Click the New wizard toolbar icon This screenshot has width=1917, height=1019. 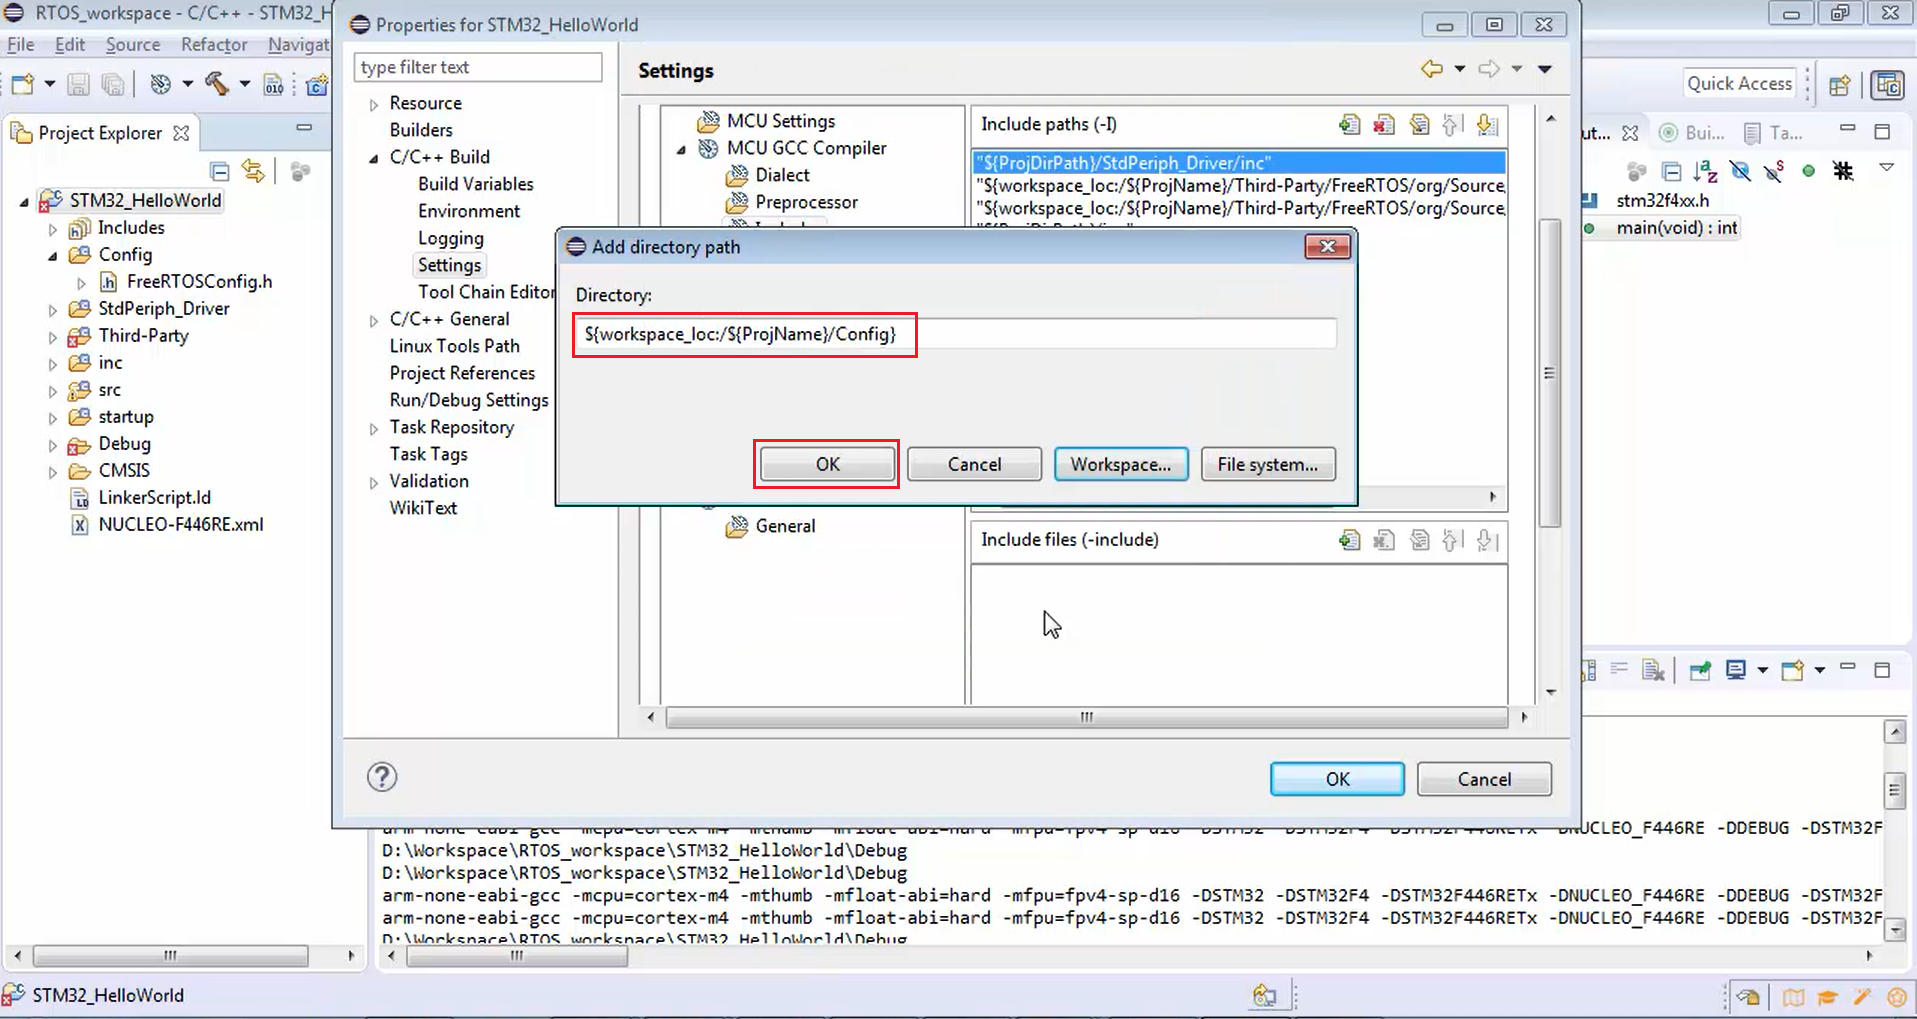pyautogui.click(x=23, y=84)
